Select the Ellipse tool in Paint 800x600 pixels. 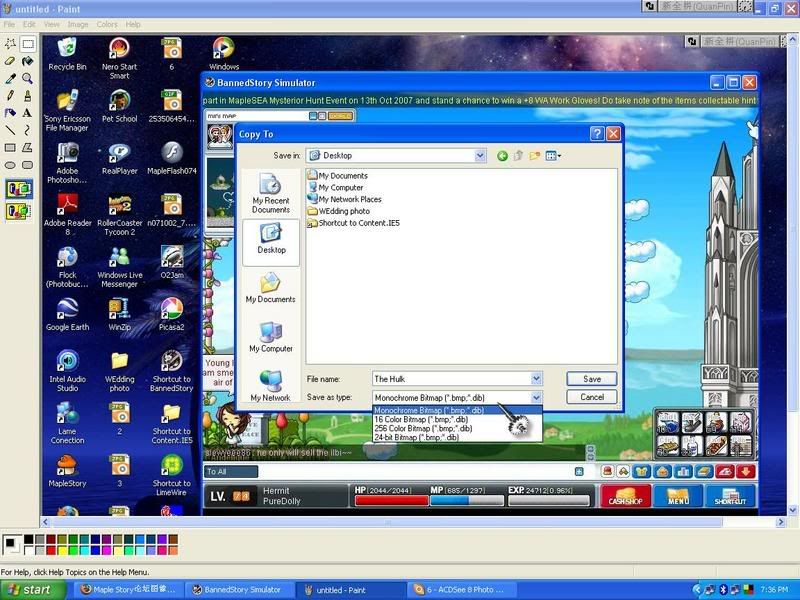(10, 165)
